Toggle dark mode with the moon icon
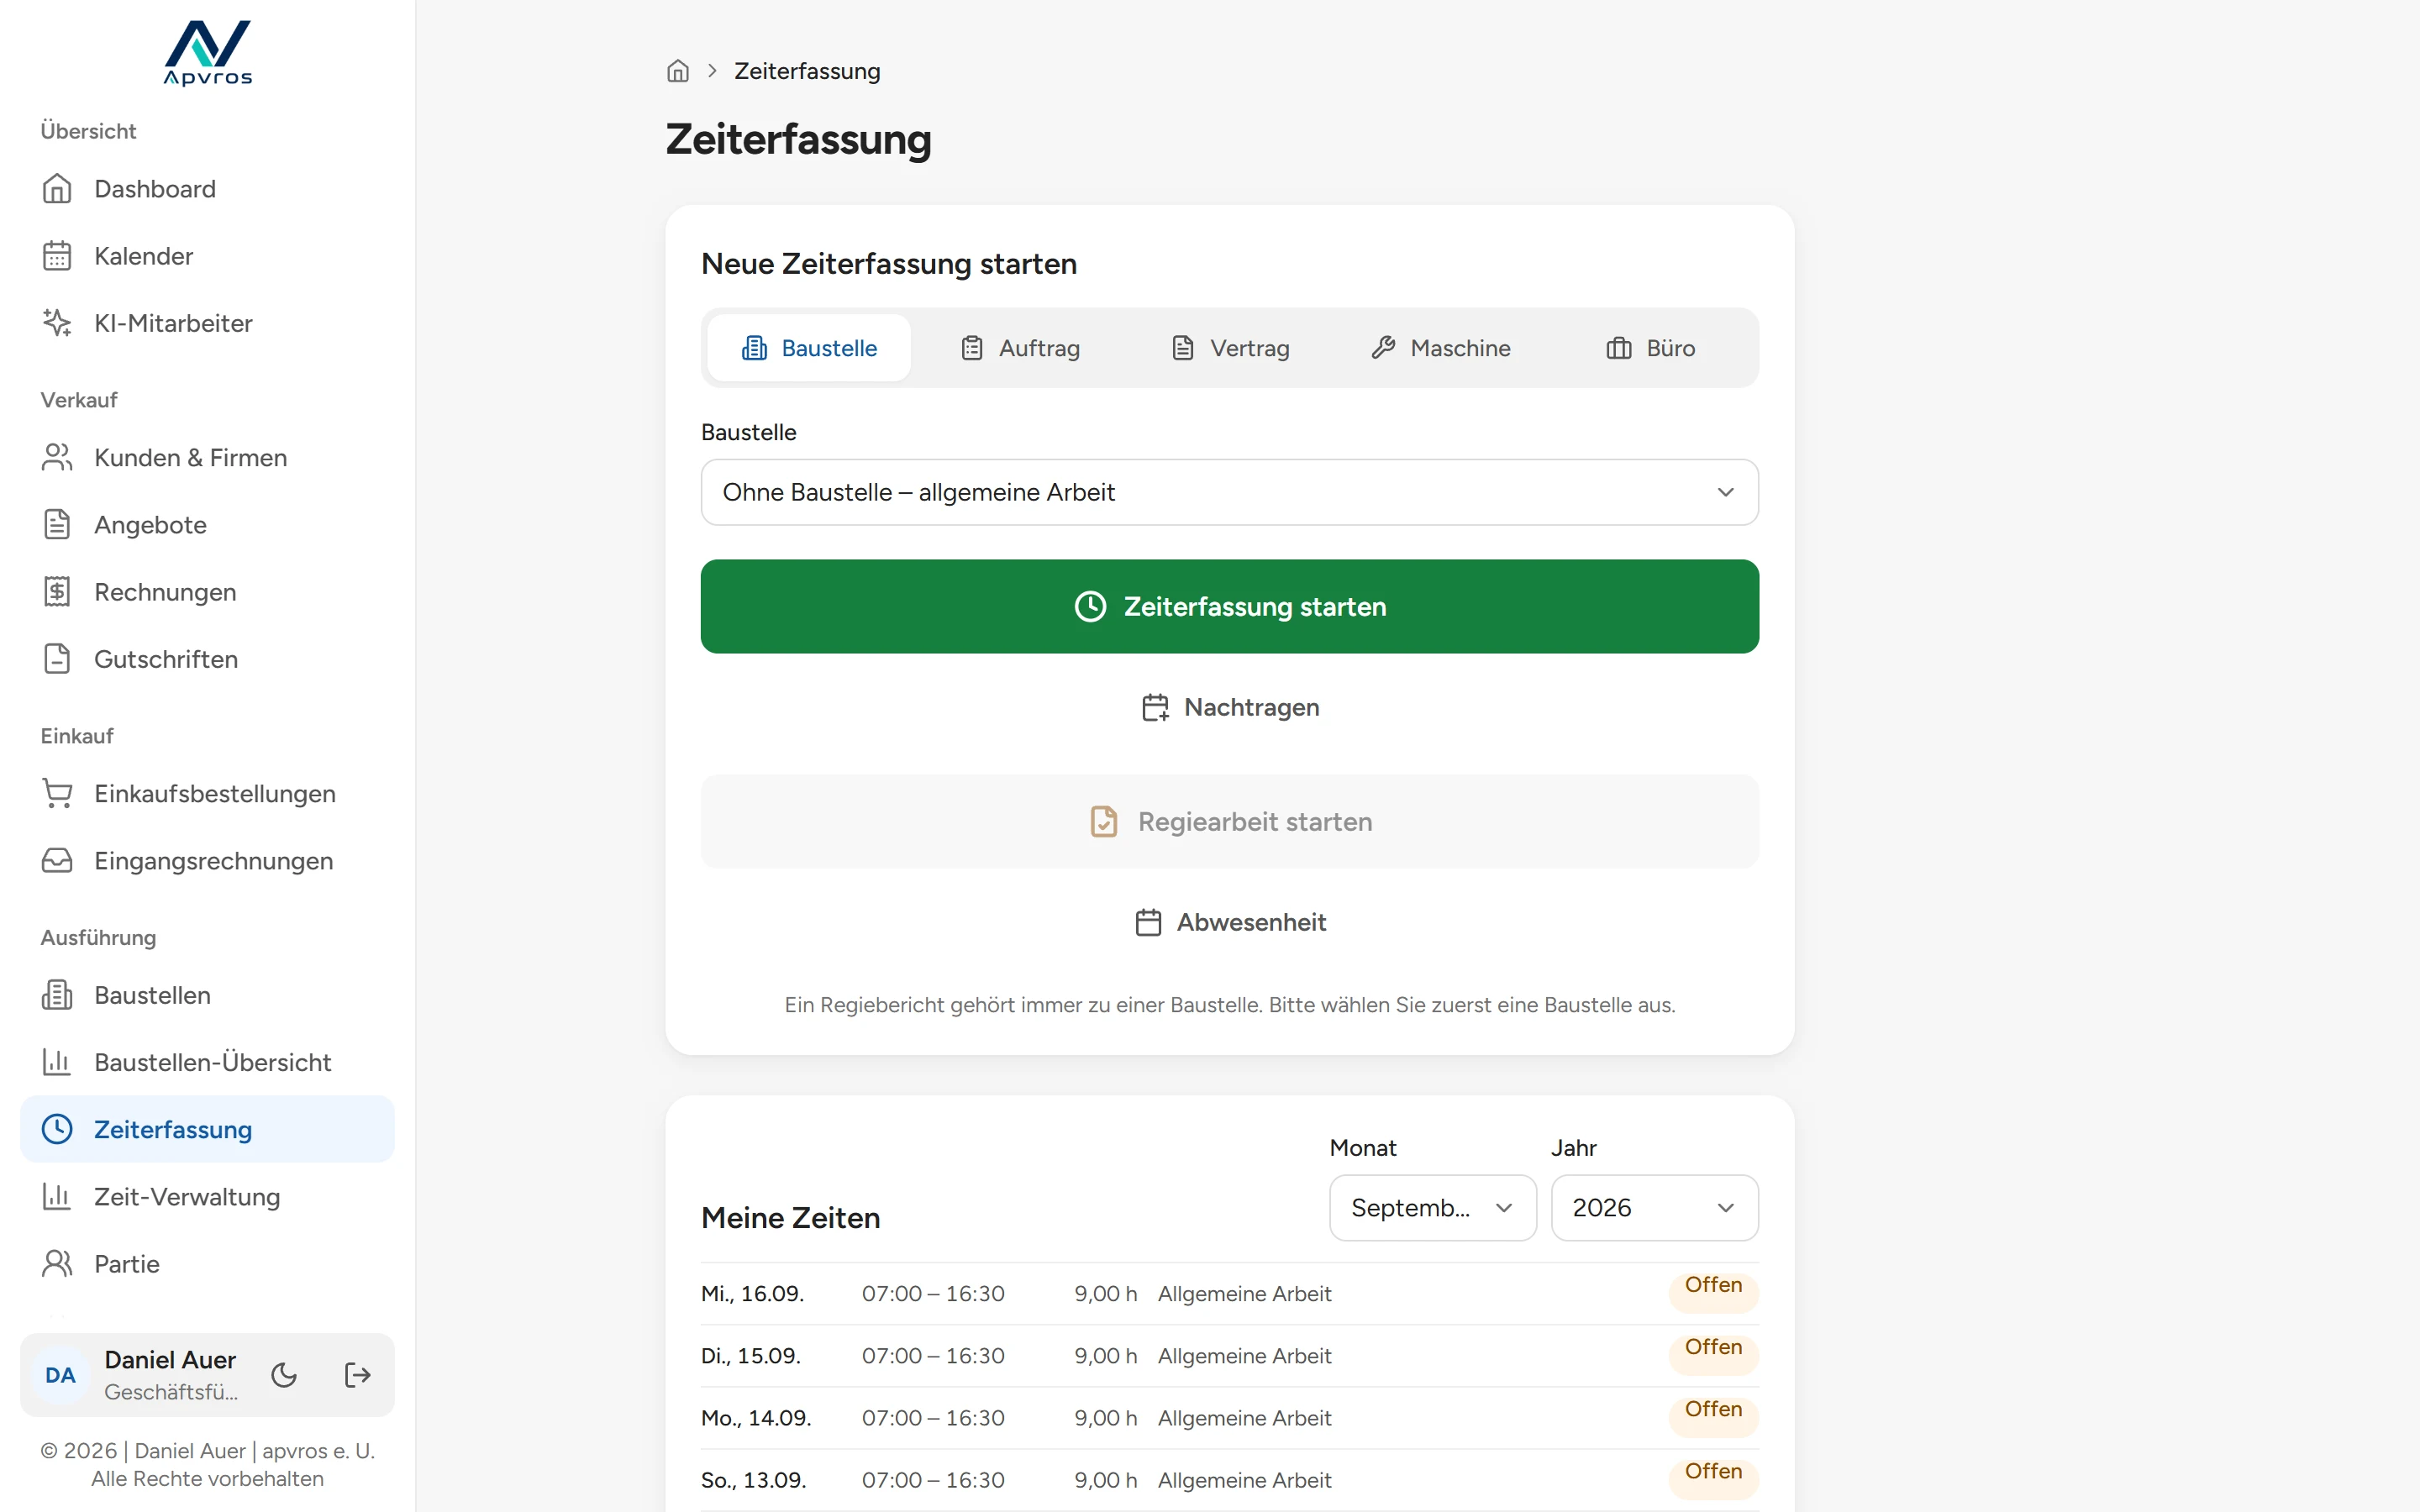This screenshot has width=2420, height=1512. [x=284, y=1375]
